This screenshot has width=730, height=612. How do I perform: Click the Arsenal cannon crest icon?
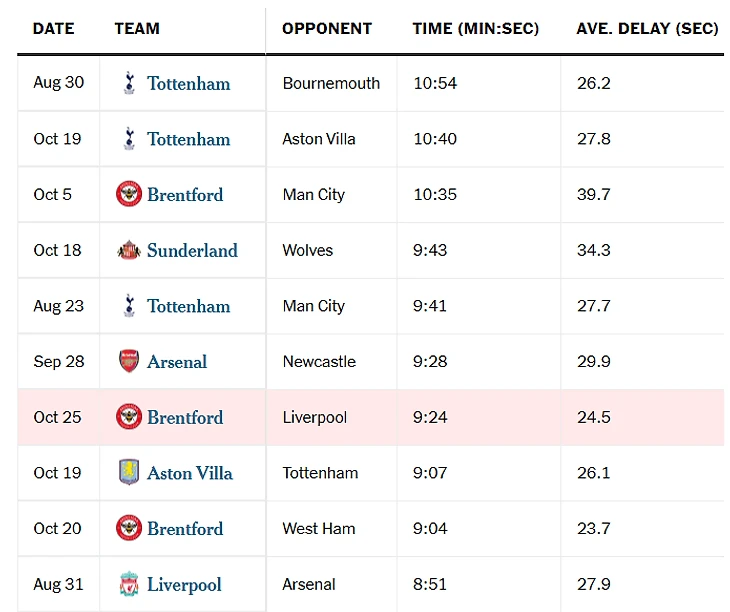tap(129, 361)
